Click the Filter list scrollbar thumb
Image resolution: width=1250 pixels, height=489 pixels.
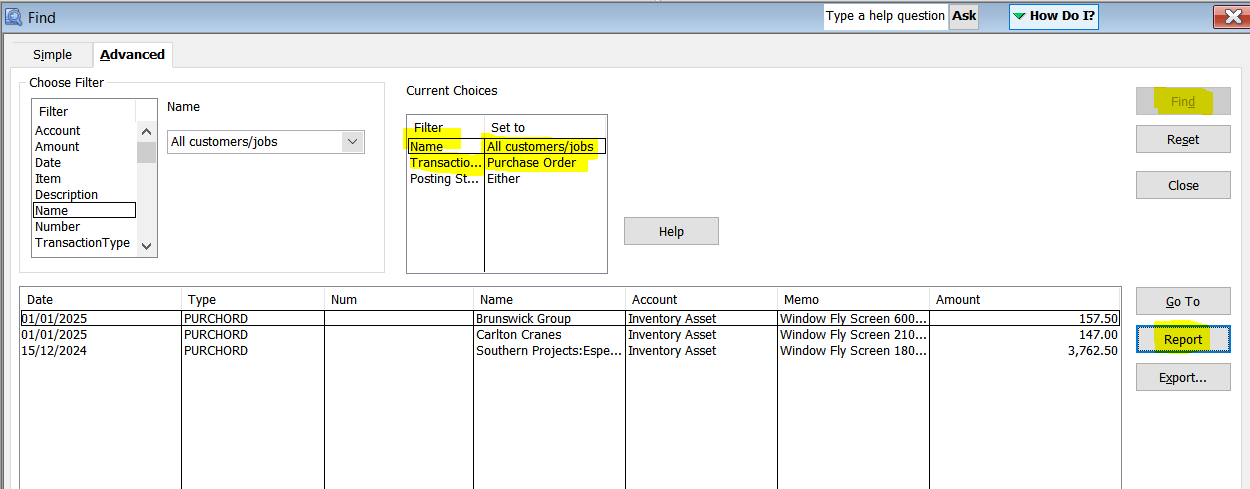coord(147,152)
